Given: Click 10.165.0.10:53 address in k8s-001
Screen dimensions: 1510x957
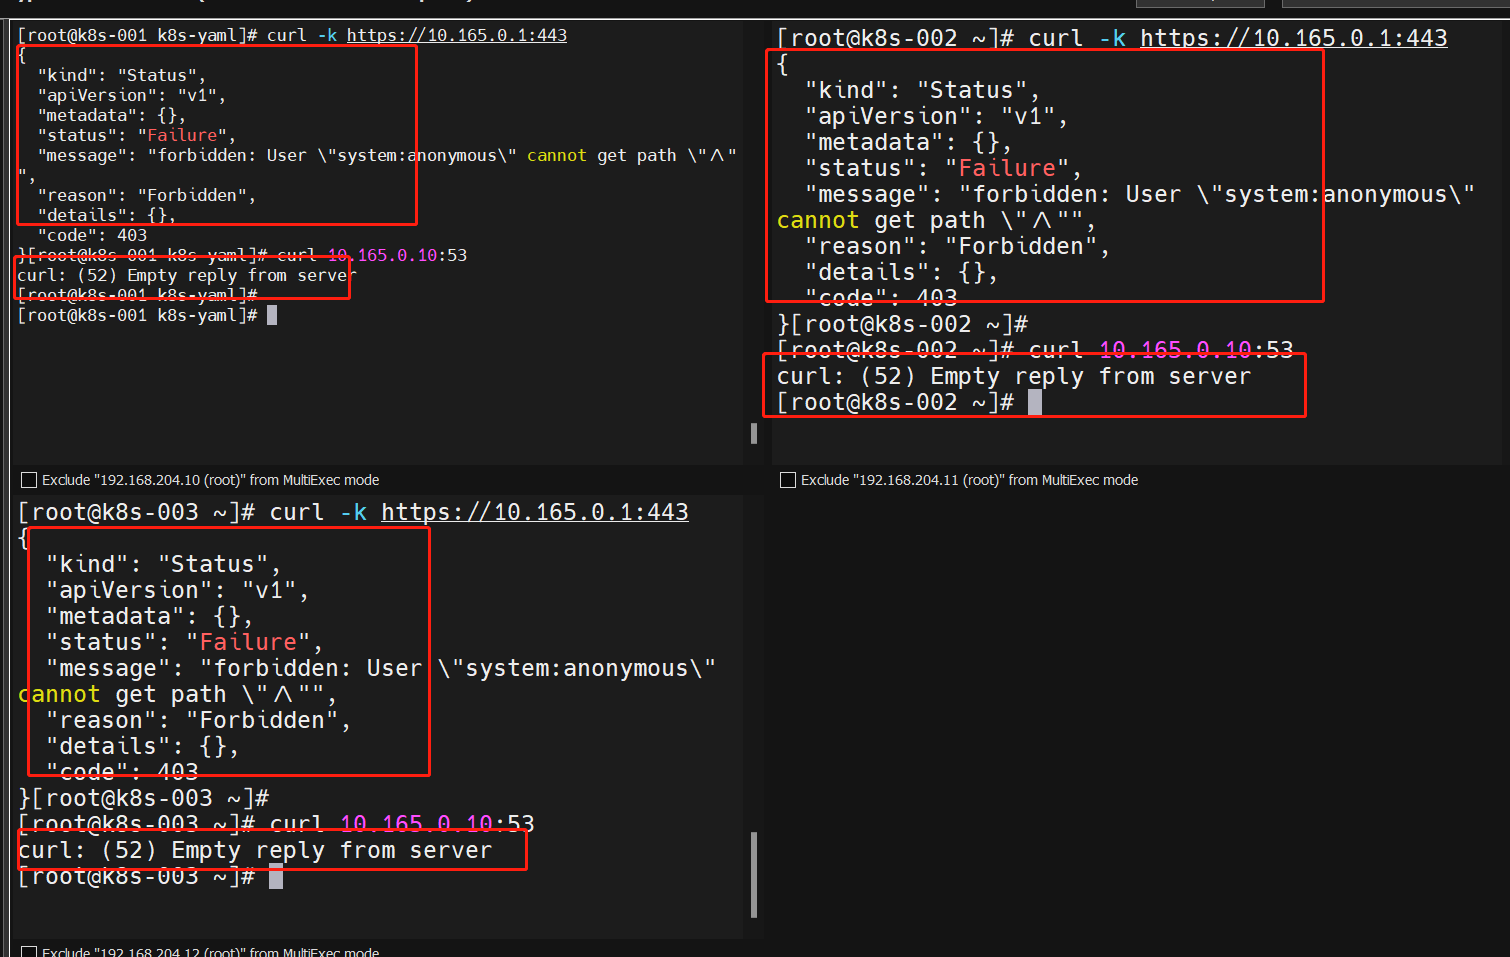Looking at the screenshot, I should coord(397,255).
